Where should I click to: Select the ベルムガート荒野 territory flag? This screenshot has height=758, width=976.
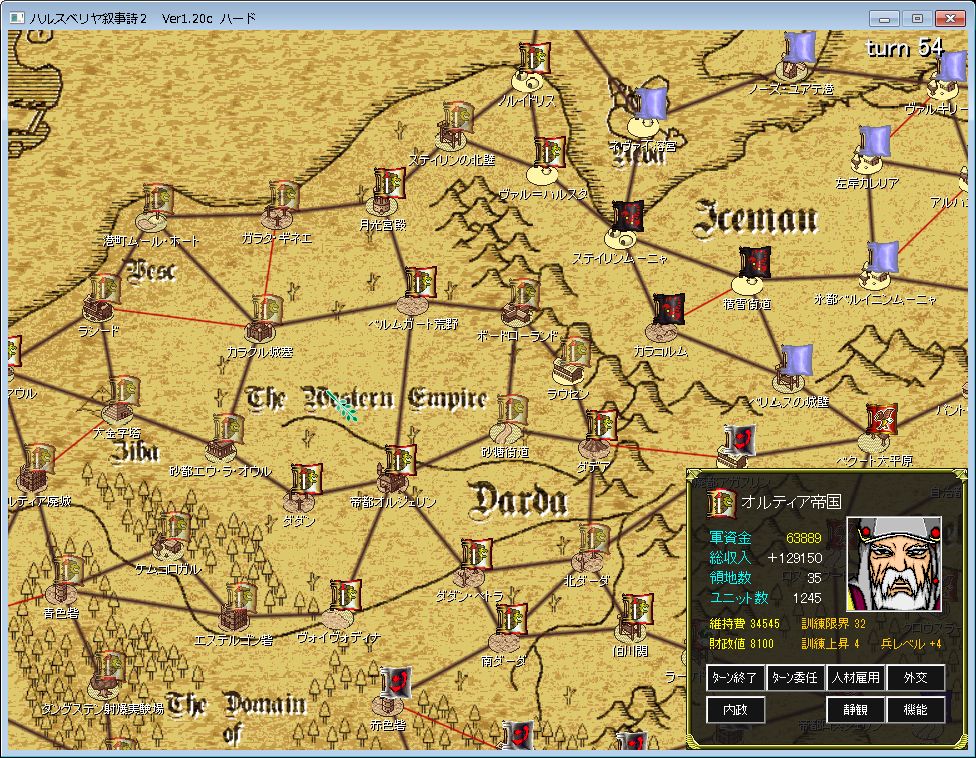coord(420,282)
